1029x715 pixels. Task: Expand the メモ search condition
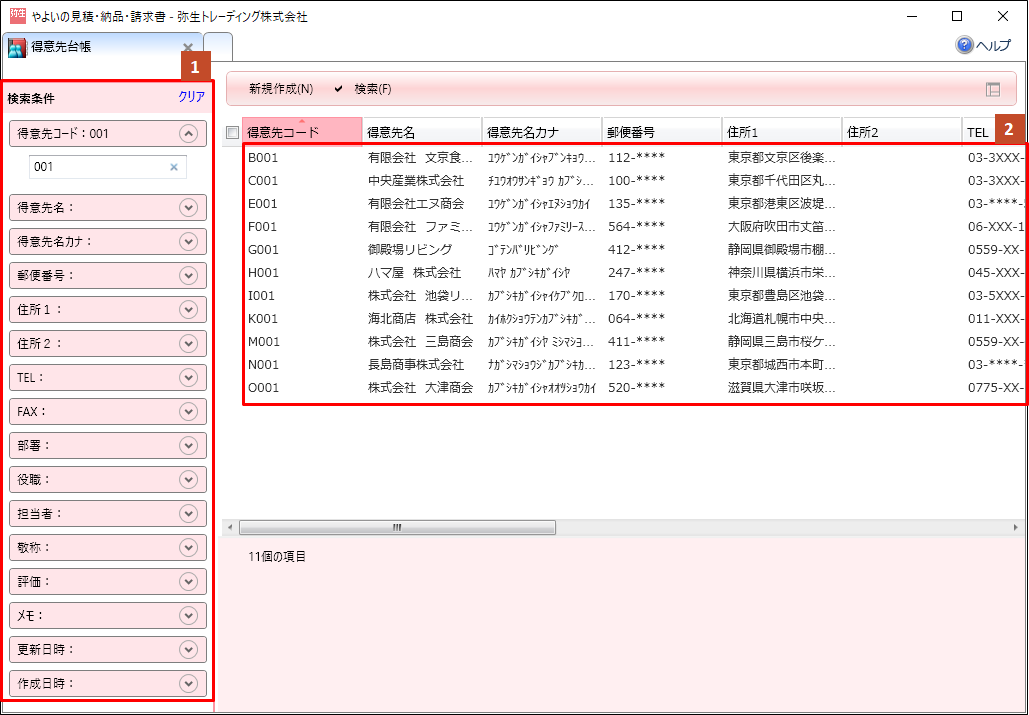pyautogui.click(x=188, y=615)
